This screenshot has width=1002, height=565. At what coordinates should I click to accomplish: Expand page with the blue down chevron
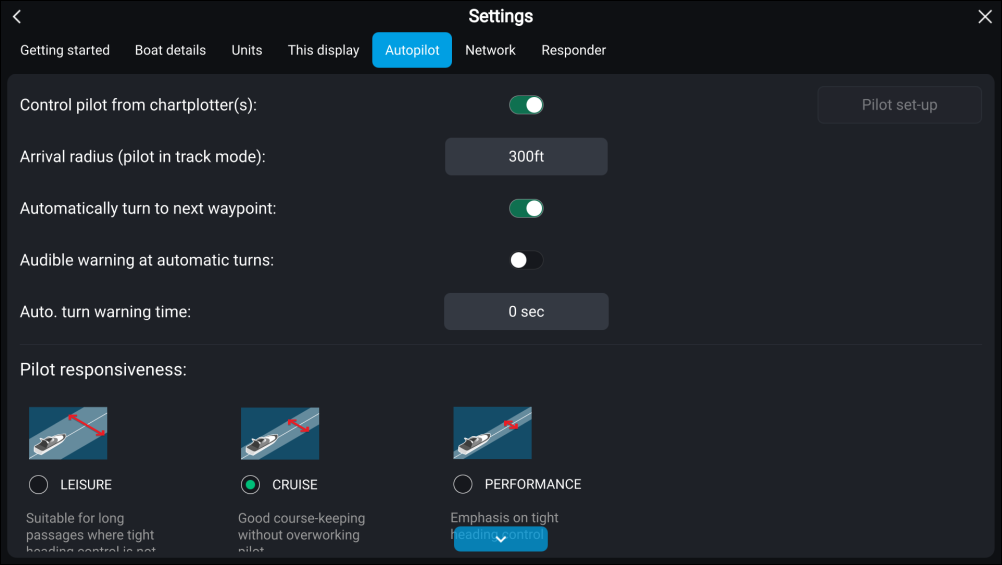click(x=500, y=539)
